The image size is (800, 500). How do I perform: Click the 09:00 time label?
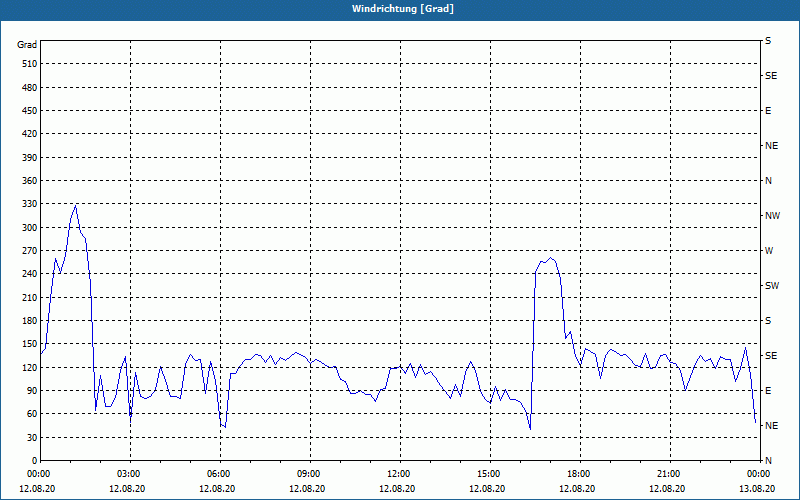(310, 474)
